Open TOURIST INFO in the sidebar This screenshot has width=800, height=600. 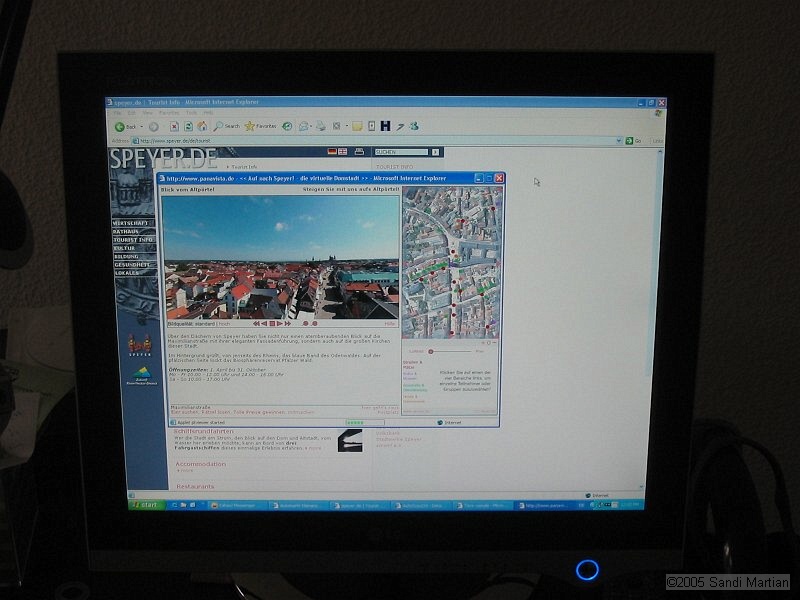pos(133,239)
